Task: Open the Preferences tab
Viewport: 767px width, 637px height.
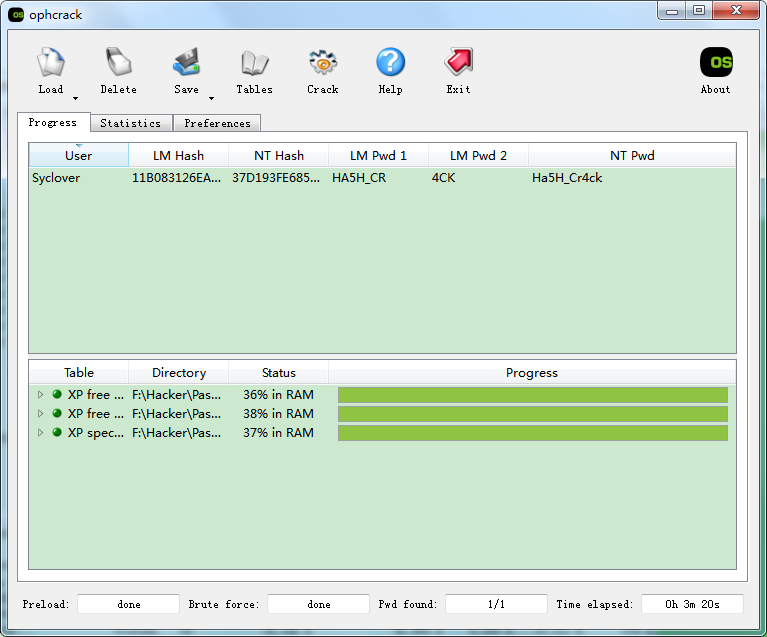Action: 217,123
